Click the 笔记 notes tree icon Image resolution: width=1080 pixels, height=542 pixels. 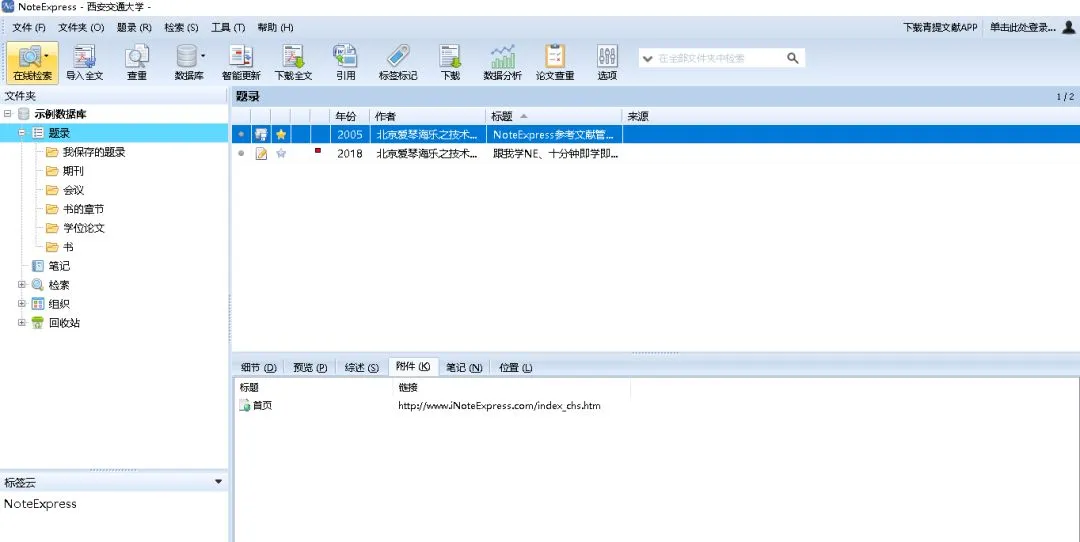38,266
